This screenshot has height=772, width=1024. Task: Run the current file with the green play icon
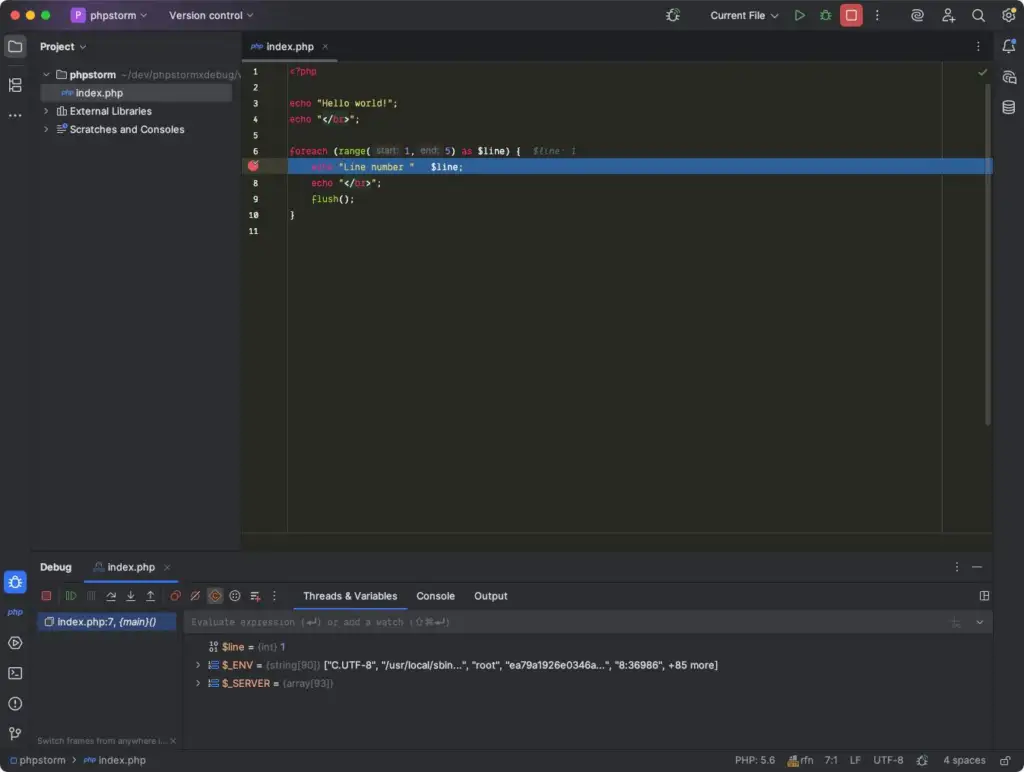coord(799,15)
